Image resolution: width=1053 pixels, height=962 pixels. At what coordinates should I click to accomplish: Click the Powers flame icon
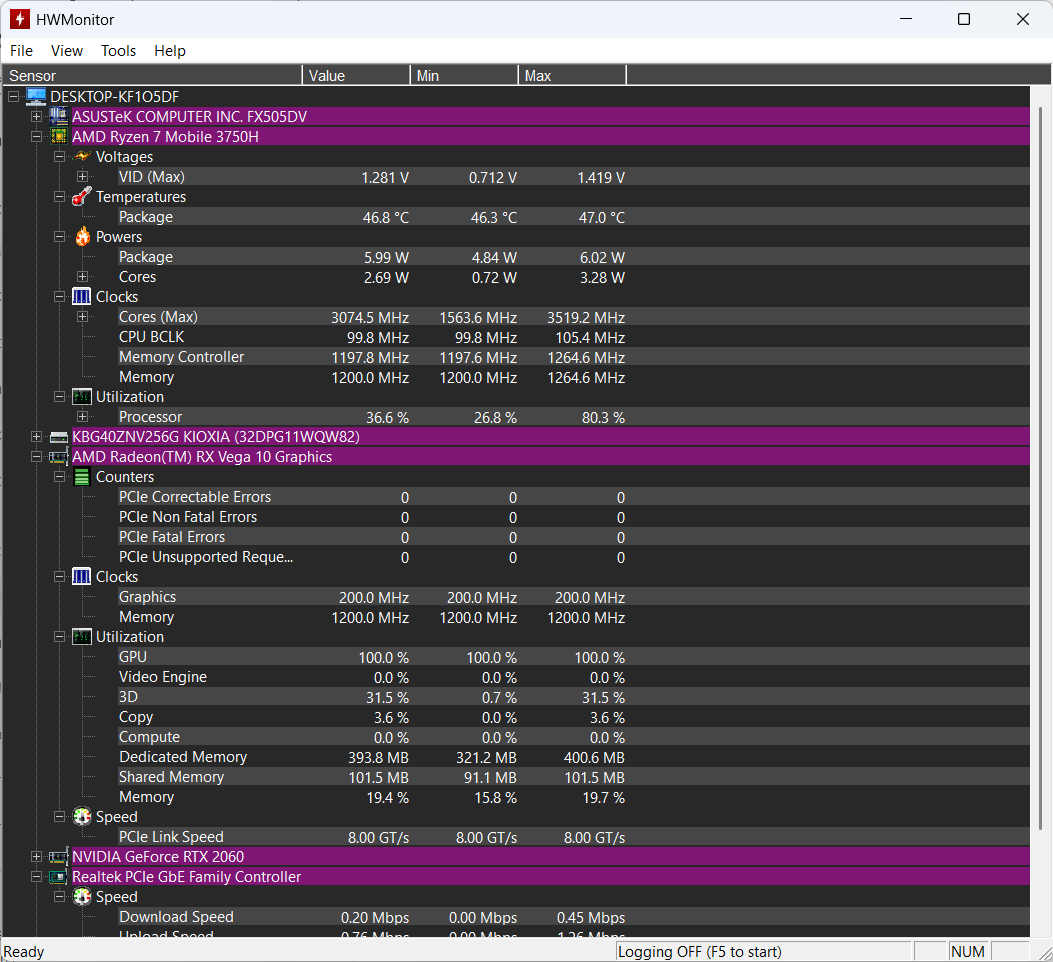pos(82,236)
